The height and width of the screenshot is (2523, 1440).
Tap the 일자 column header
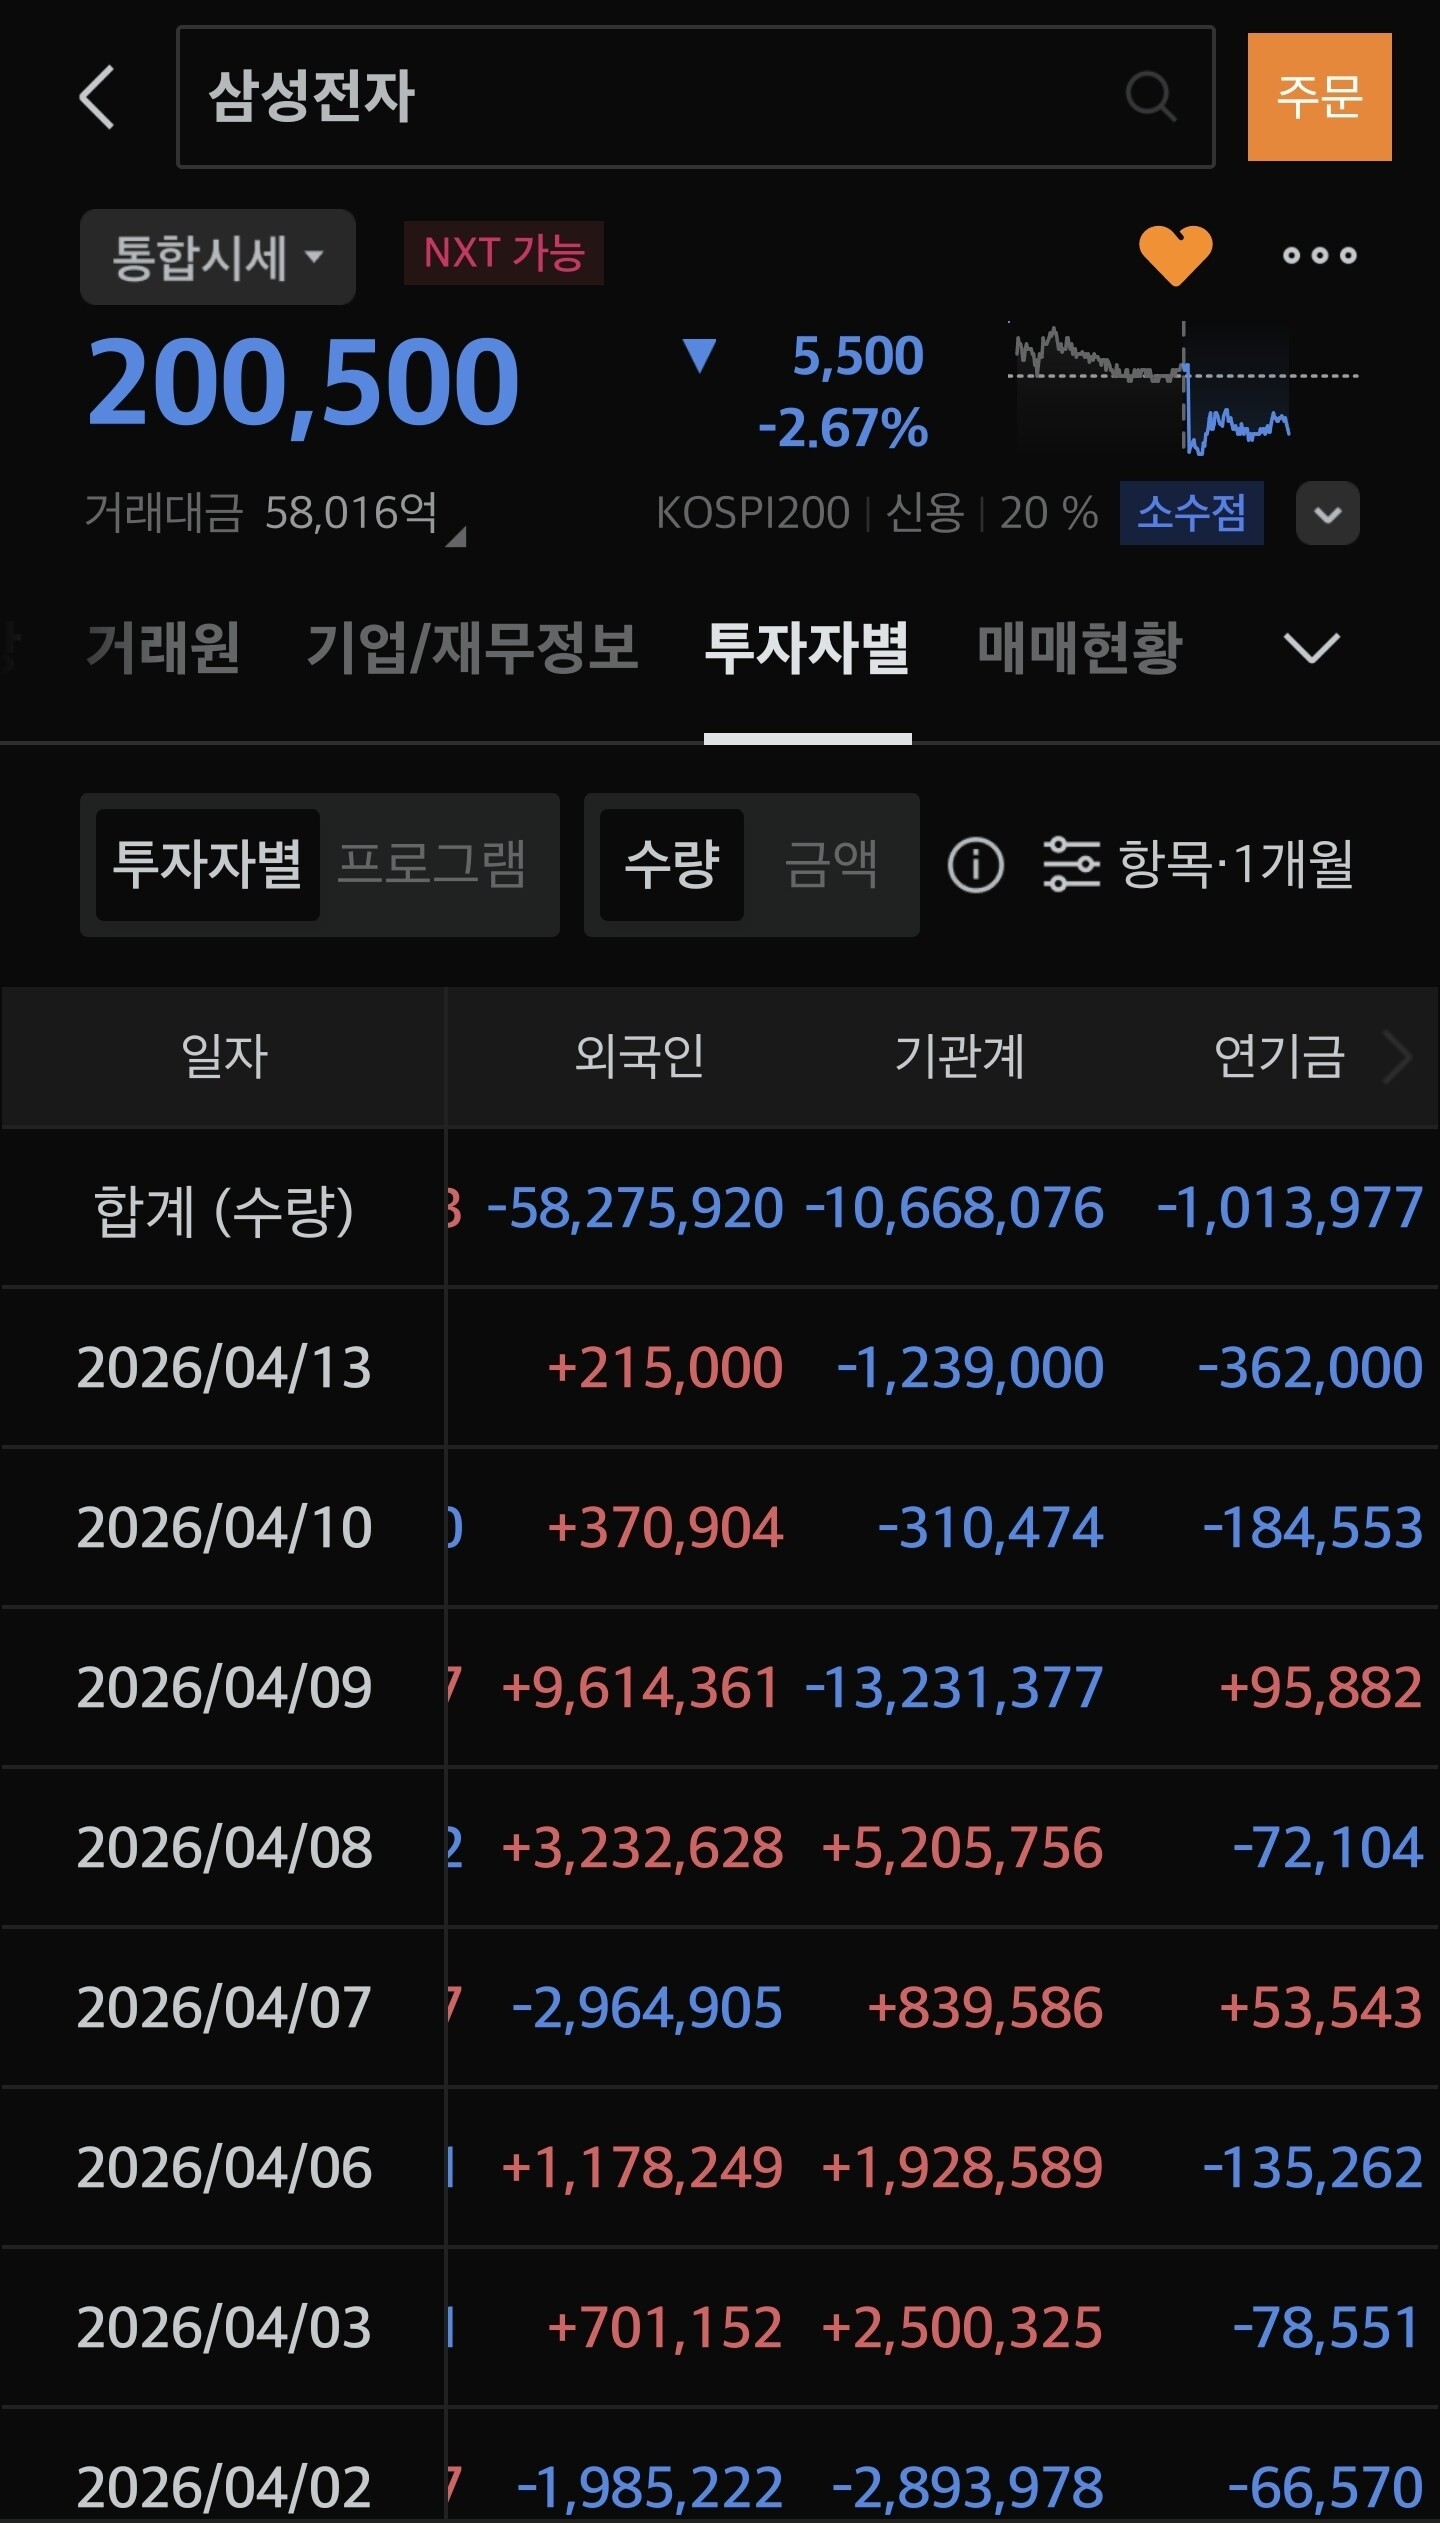tap(224, 1057)
